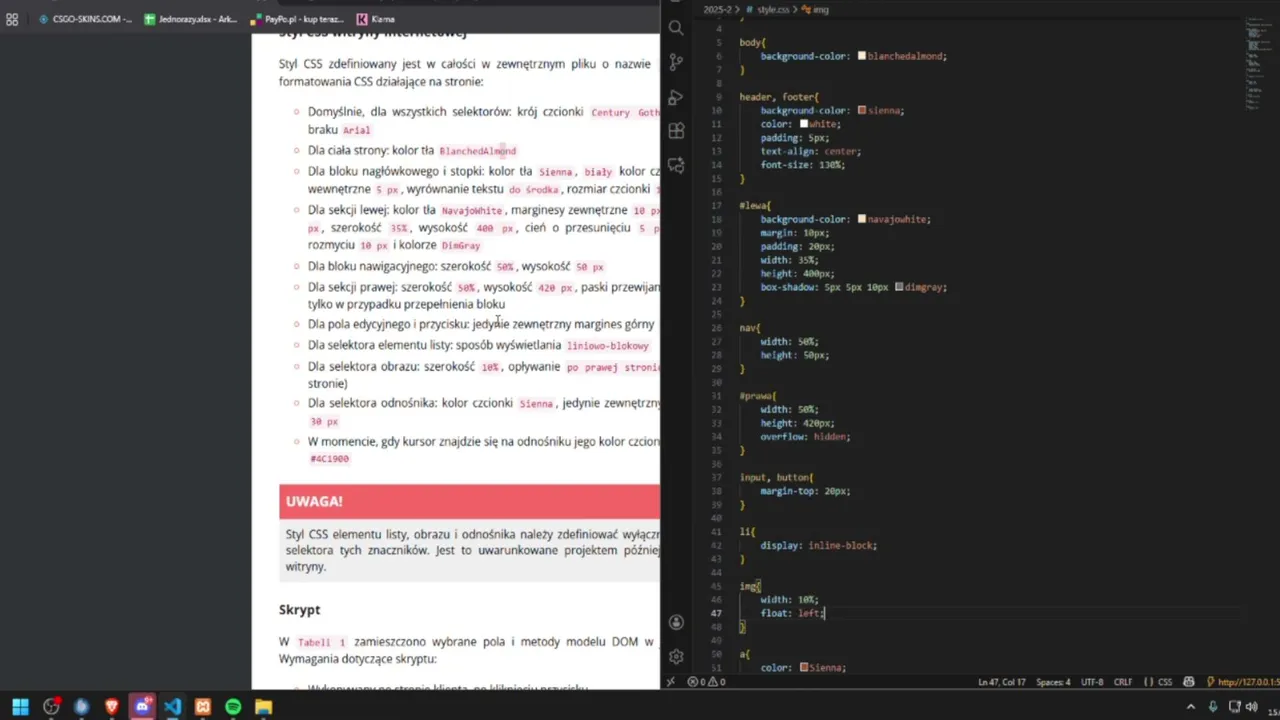
Task: Click the blanchedalmond color swatch
Action: point(862,56)
